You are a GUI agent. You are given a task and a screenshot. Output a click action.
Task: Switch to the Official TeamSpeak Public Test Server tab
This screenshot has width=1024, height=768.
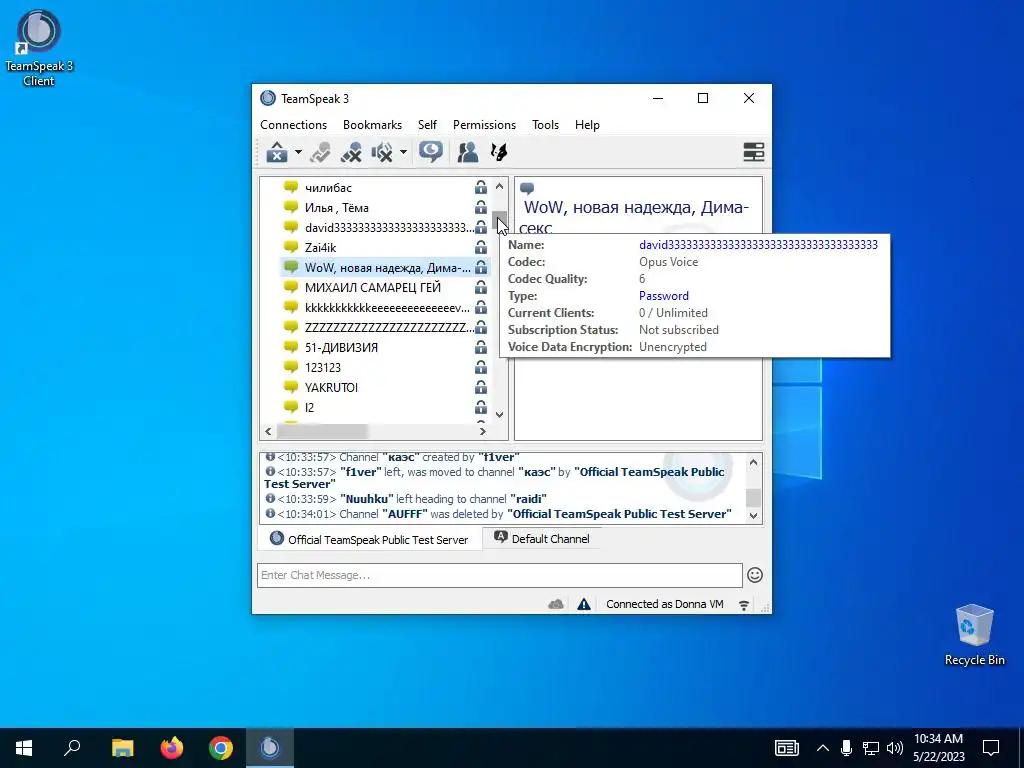(x=370, y=539)
